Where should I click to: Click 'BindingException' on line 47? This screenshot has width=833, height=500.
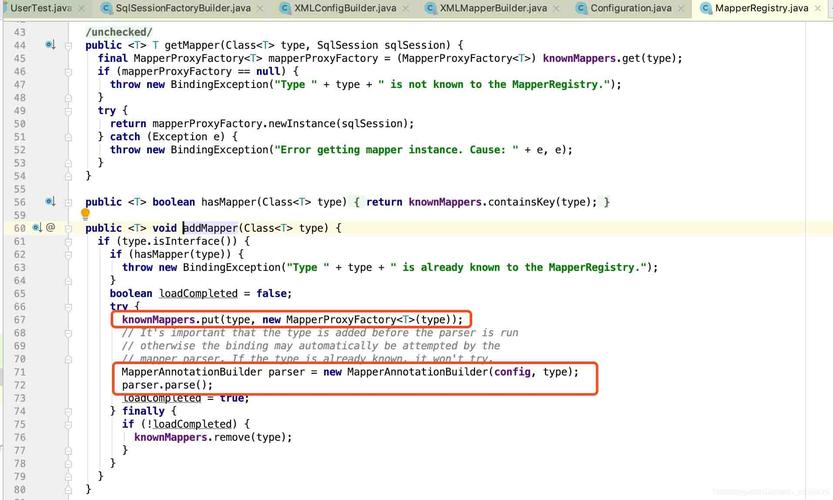click(219, 84)
